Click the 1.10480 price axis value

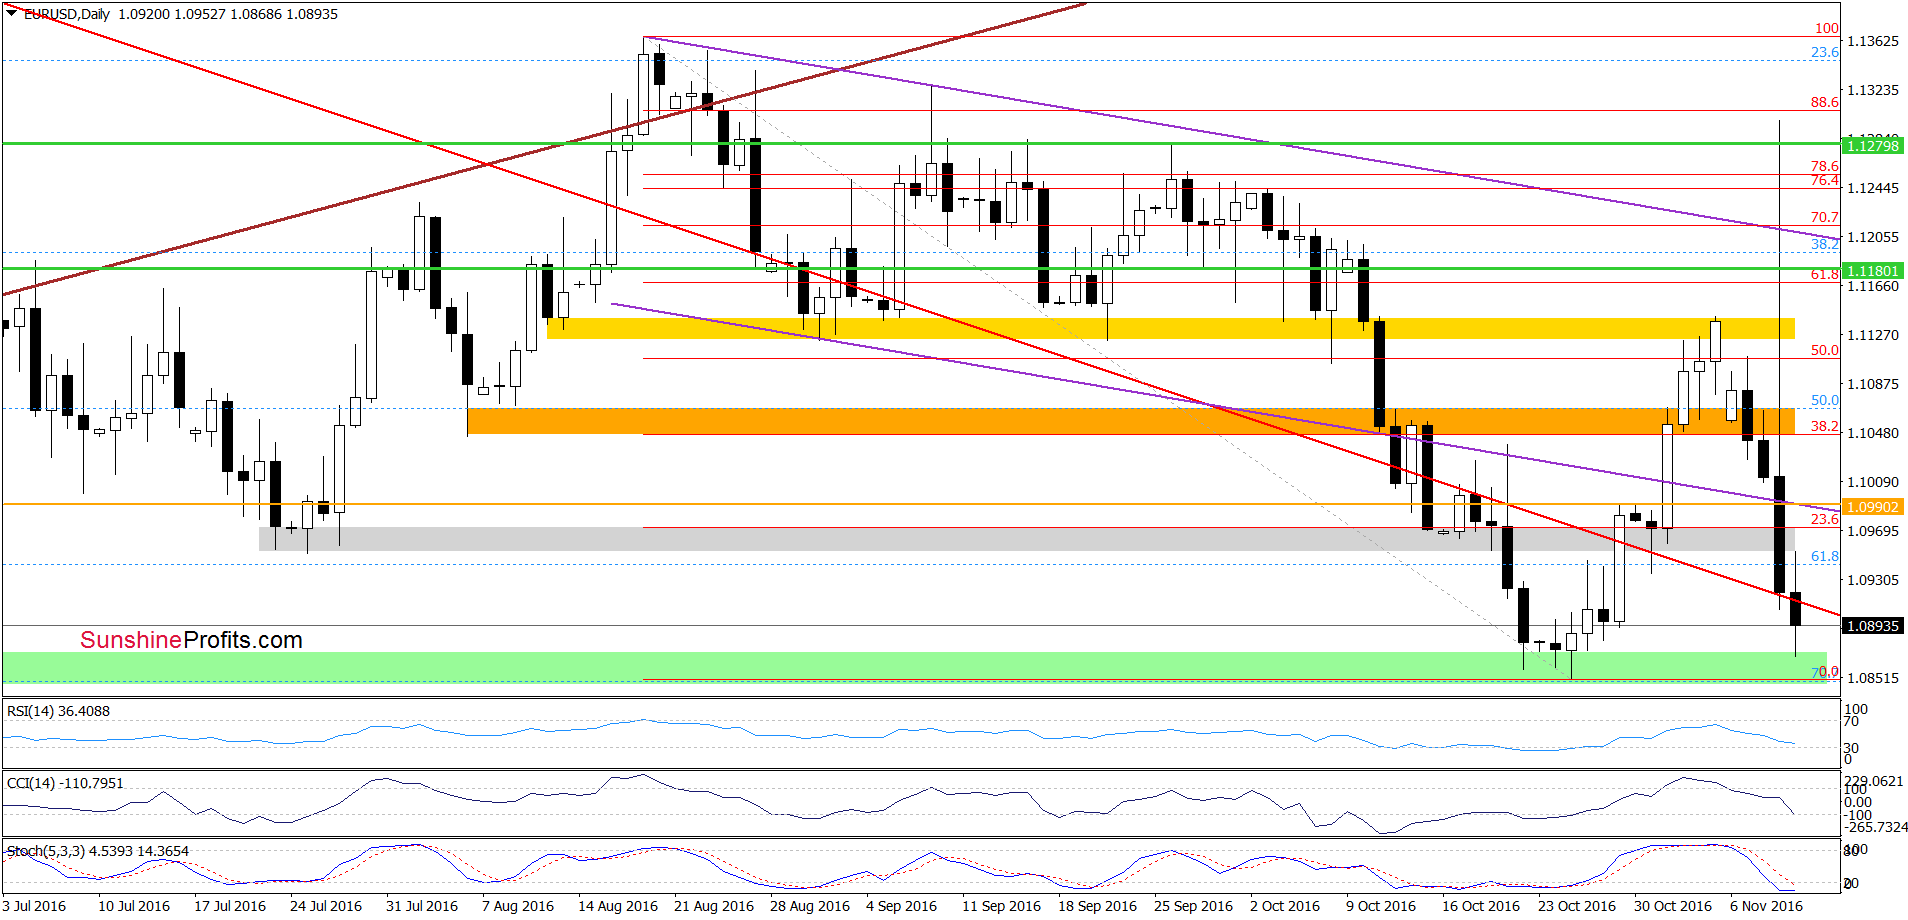[1873, 433]
